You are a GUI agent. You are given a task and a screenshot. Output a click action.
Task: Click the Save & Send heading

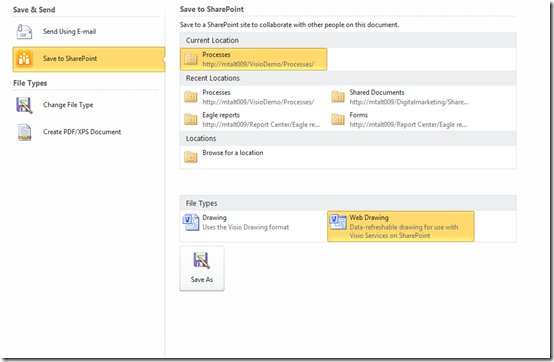tap(34, 10)
